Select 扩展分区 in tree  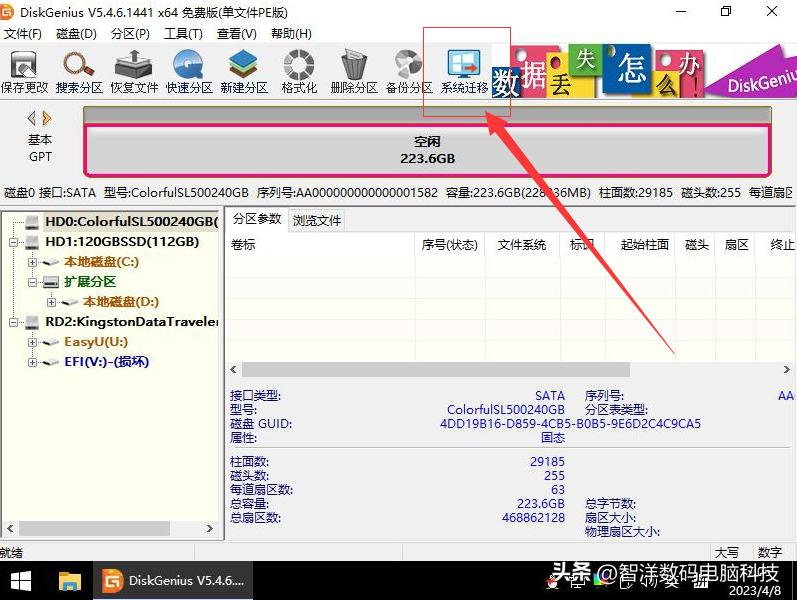point(90,282)
